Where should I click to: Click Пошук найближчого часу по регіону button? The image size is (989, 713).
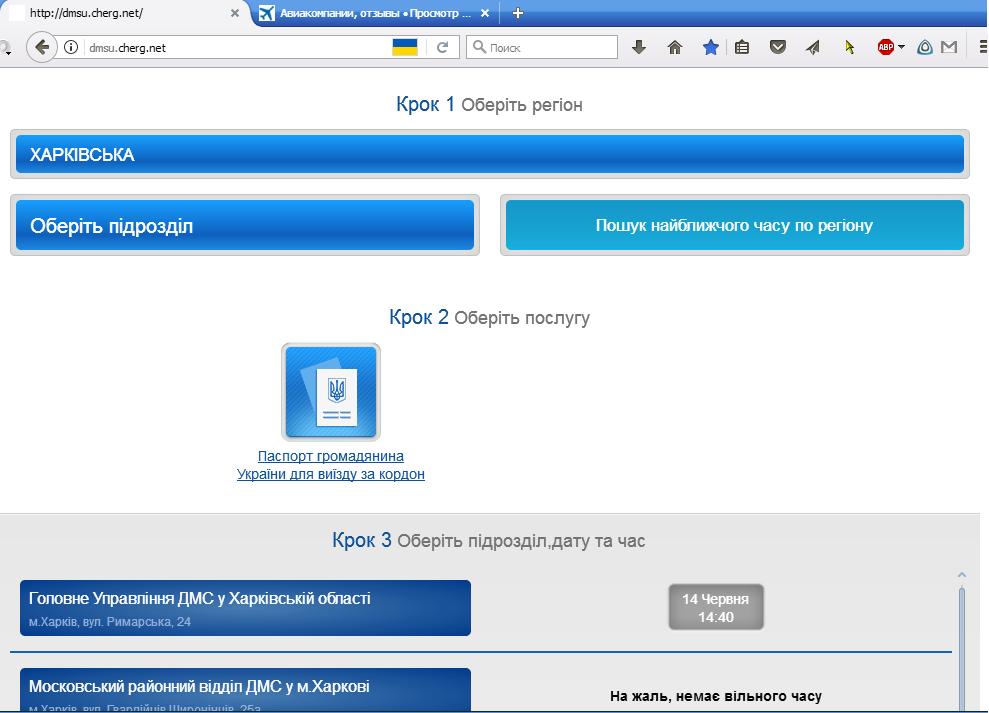tap(734, 226)
